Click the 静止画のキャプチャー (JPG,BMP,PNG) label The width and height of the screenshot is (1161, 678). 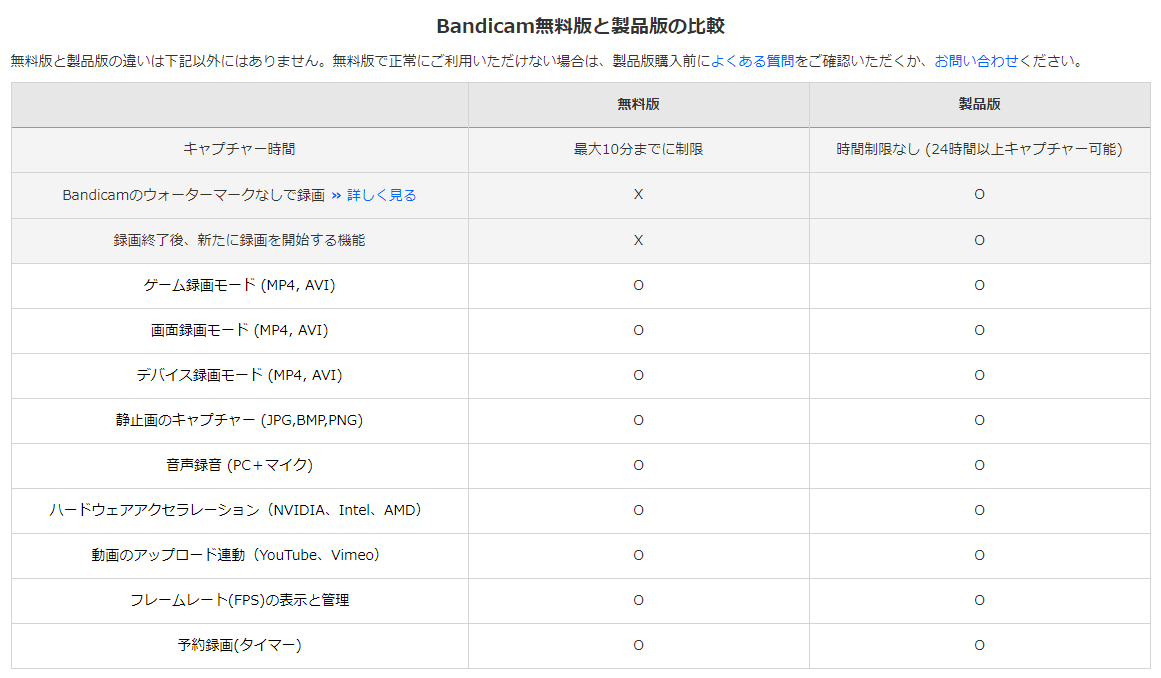[239, 420]
